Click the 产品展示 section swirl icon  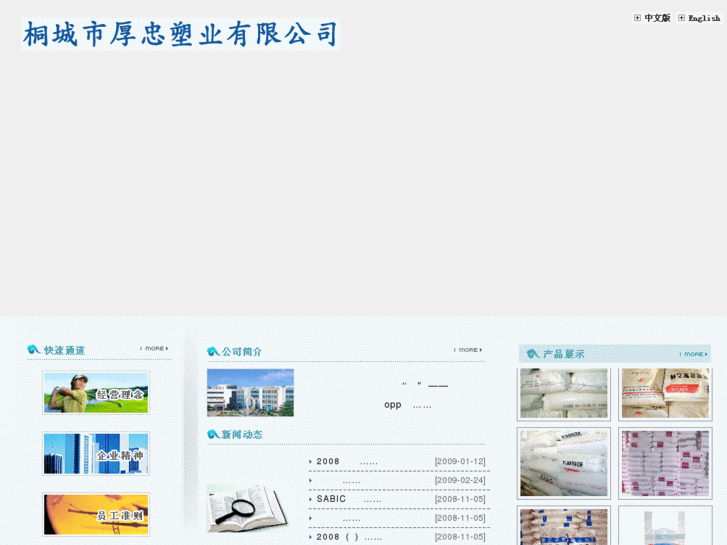[x=533, y=354]
